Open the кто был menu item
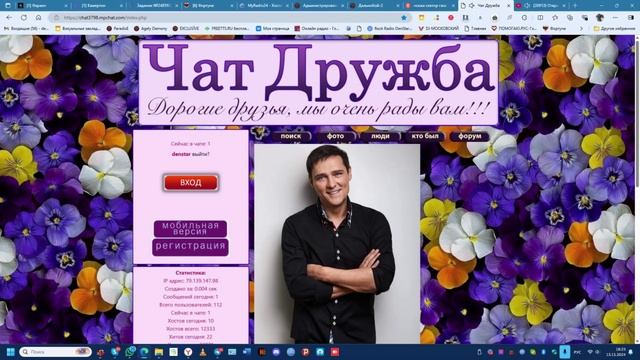This screenshot has height=360, width=640. [x=425, y=136]
